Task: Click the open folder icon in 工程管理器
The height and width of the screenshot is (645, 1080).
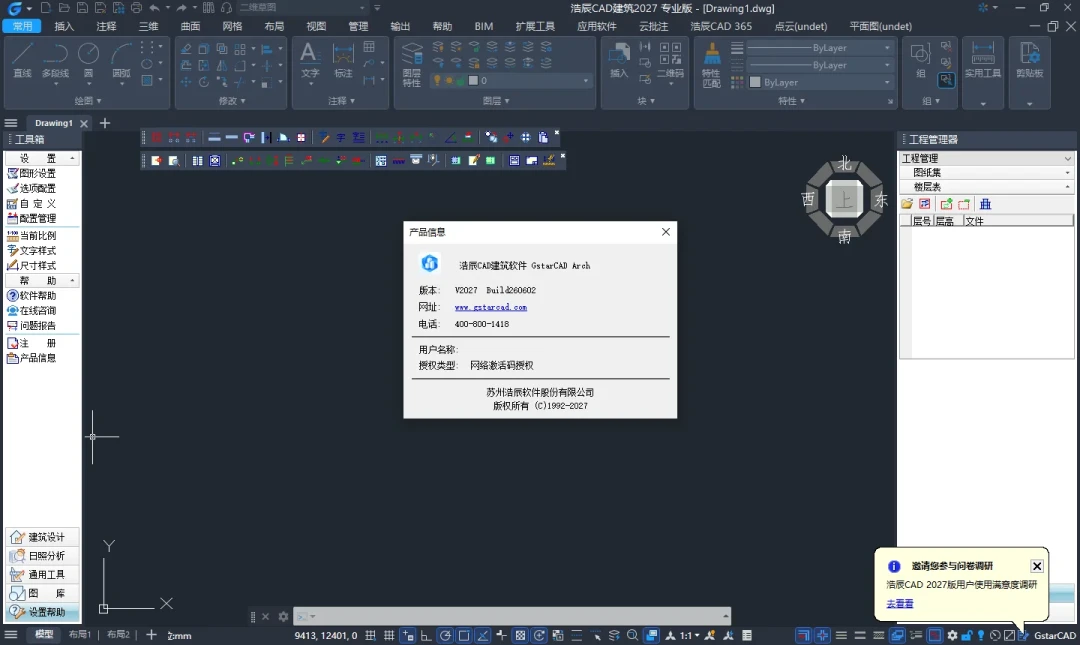Action: [x=907, y=204]
